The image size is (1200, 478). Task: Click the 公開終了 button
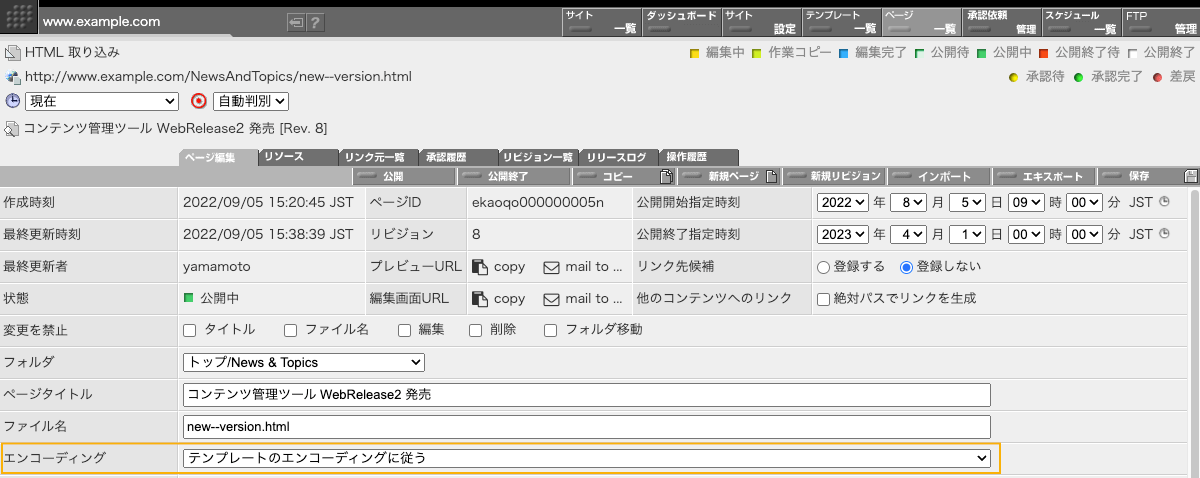[x=514, y=176]
